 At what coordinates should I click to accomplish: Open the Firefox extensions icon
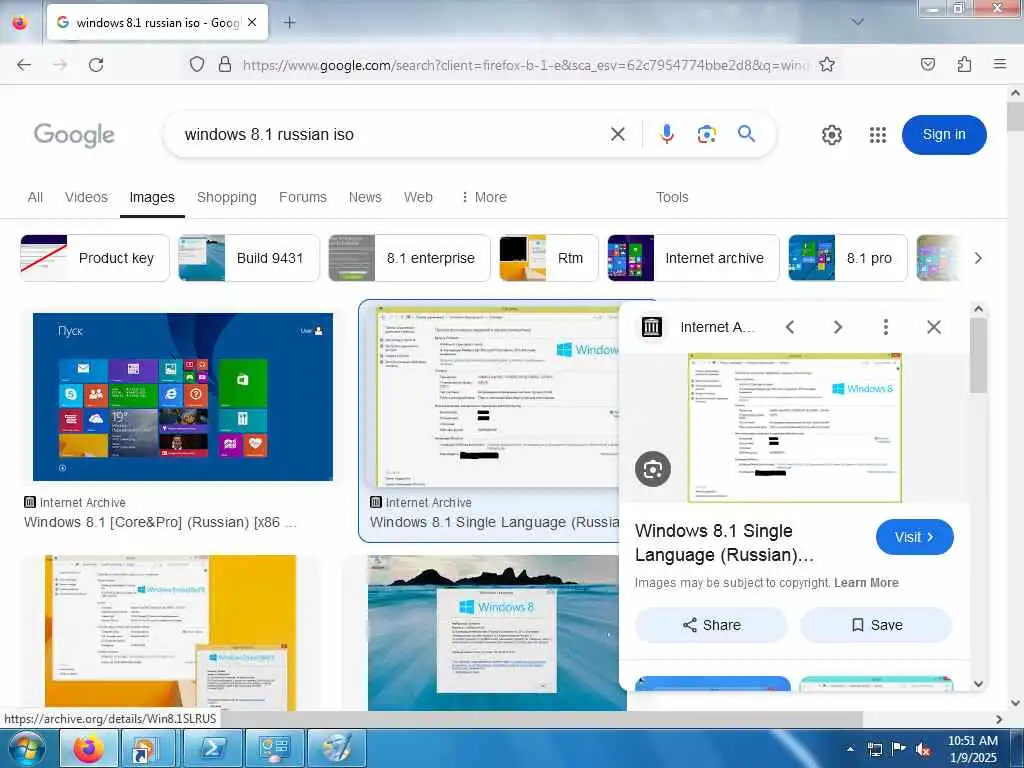964,64
